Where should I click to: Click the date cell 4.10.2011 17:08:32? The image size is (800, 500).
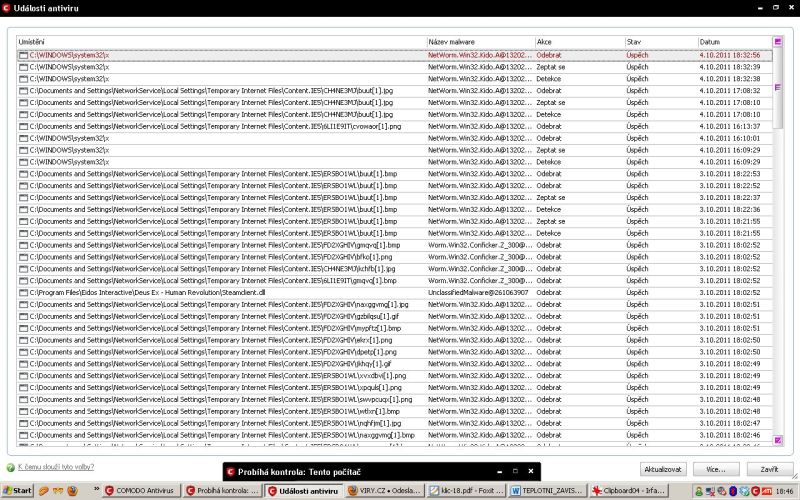pyautogui.click(x=730, y=91)
